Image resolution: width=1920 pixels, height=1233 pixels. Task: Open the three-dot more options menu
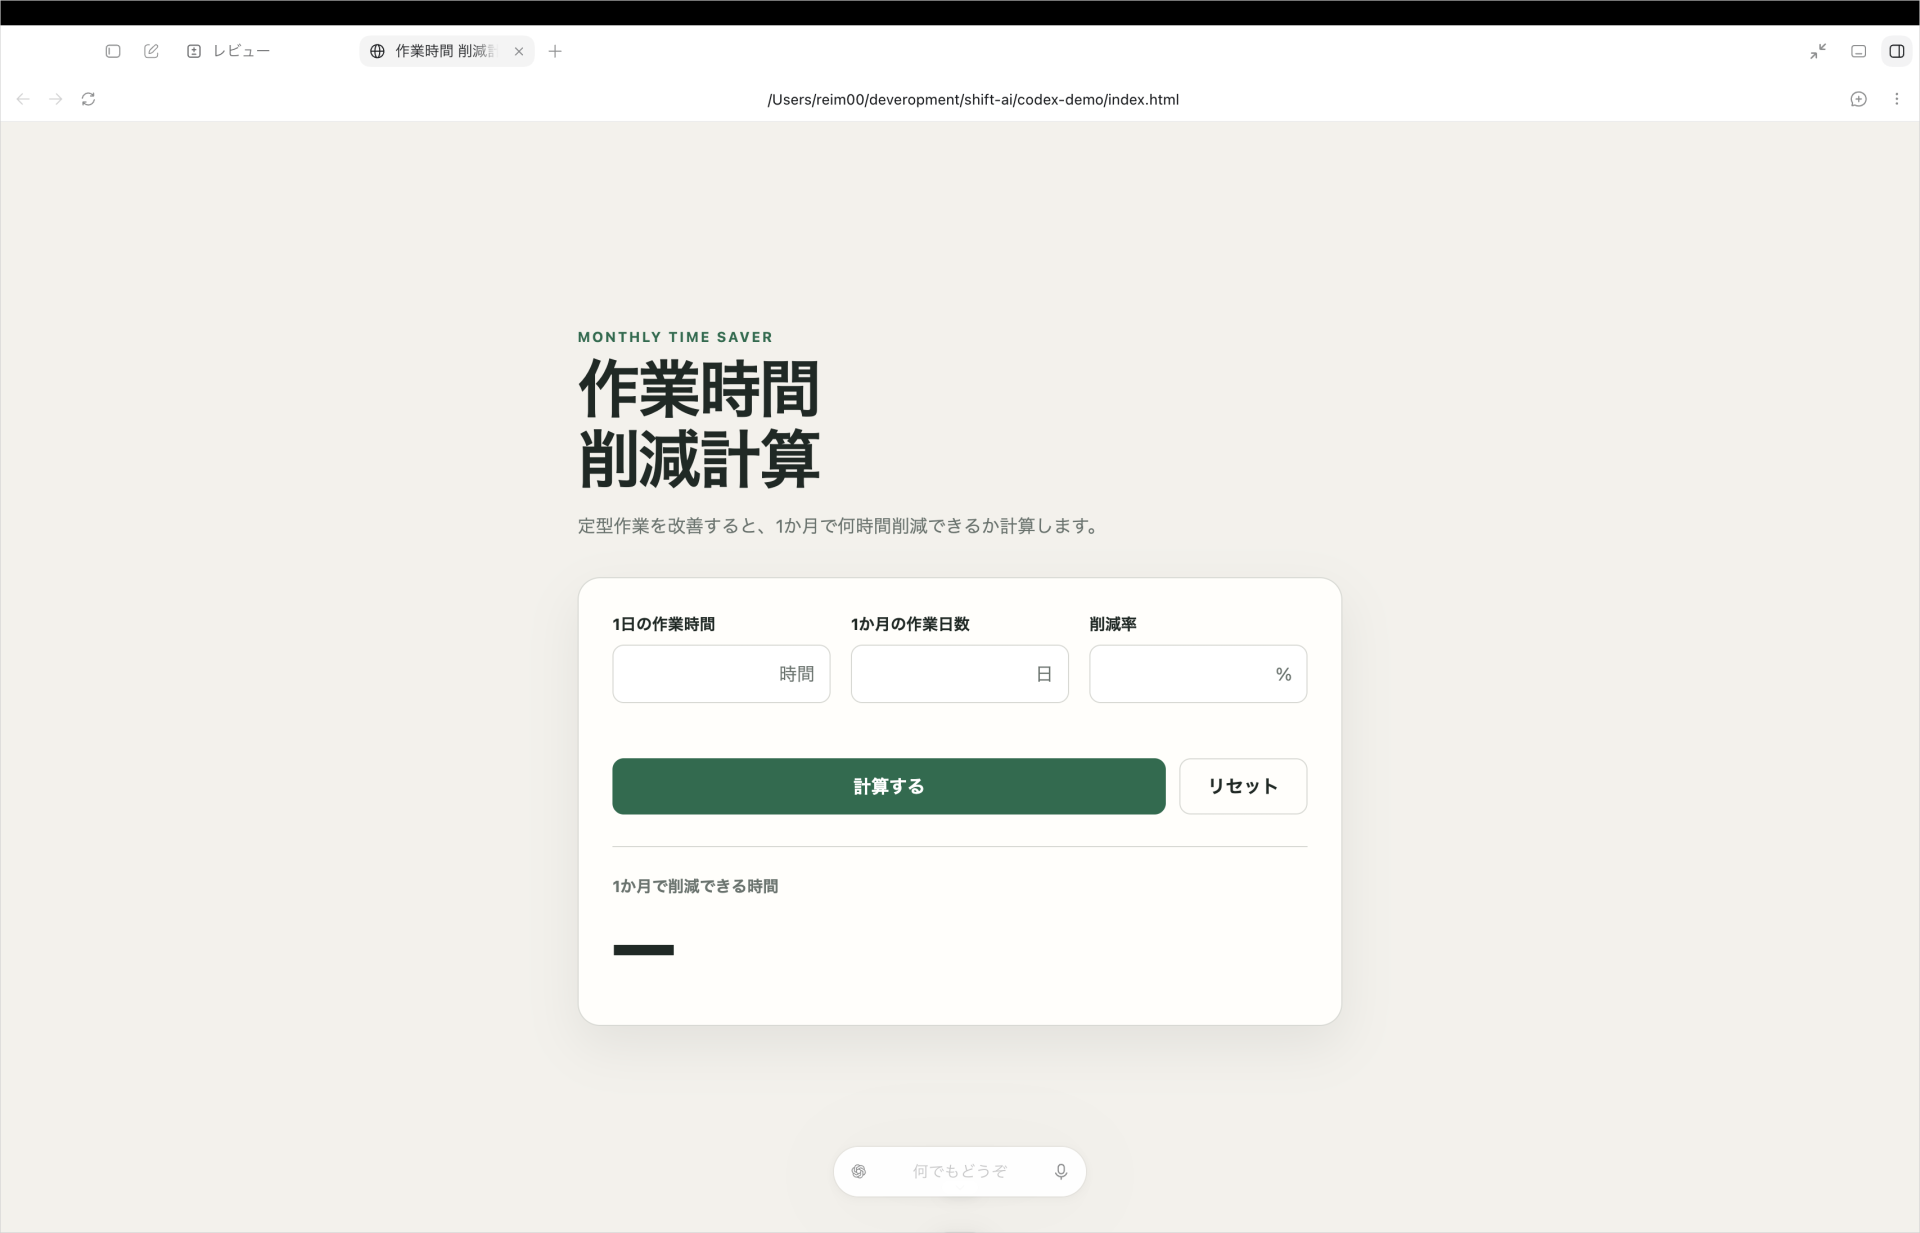pos(1896,99)
